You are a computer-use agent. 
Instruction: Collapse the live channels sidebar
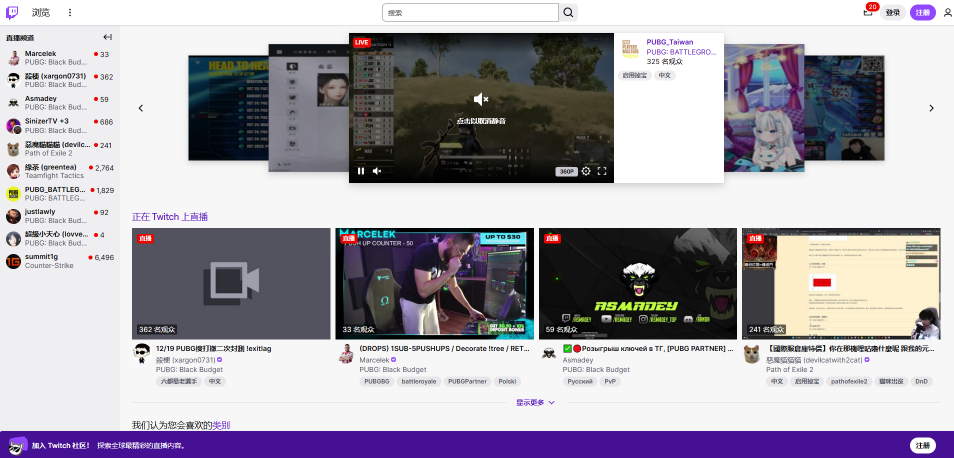tap(108, 37)
